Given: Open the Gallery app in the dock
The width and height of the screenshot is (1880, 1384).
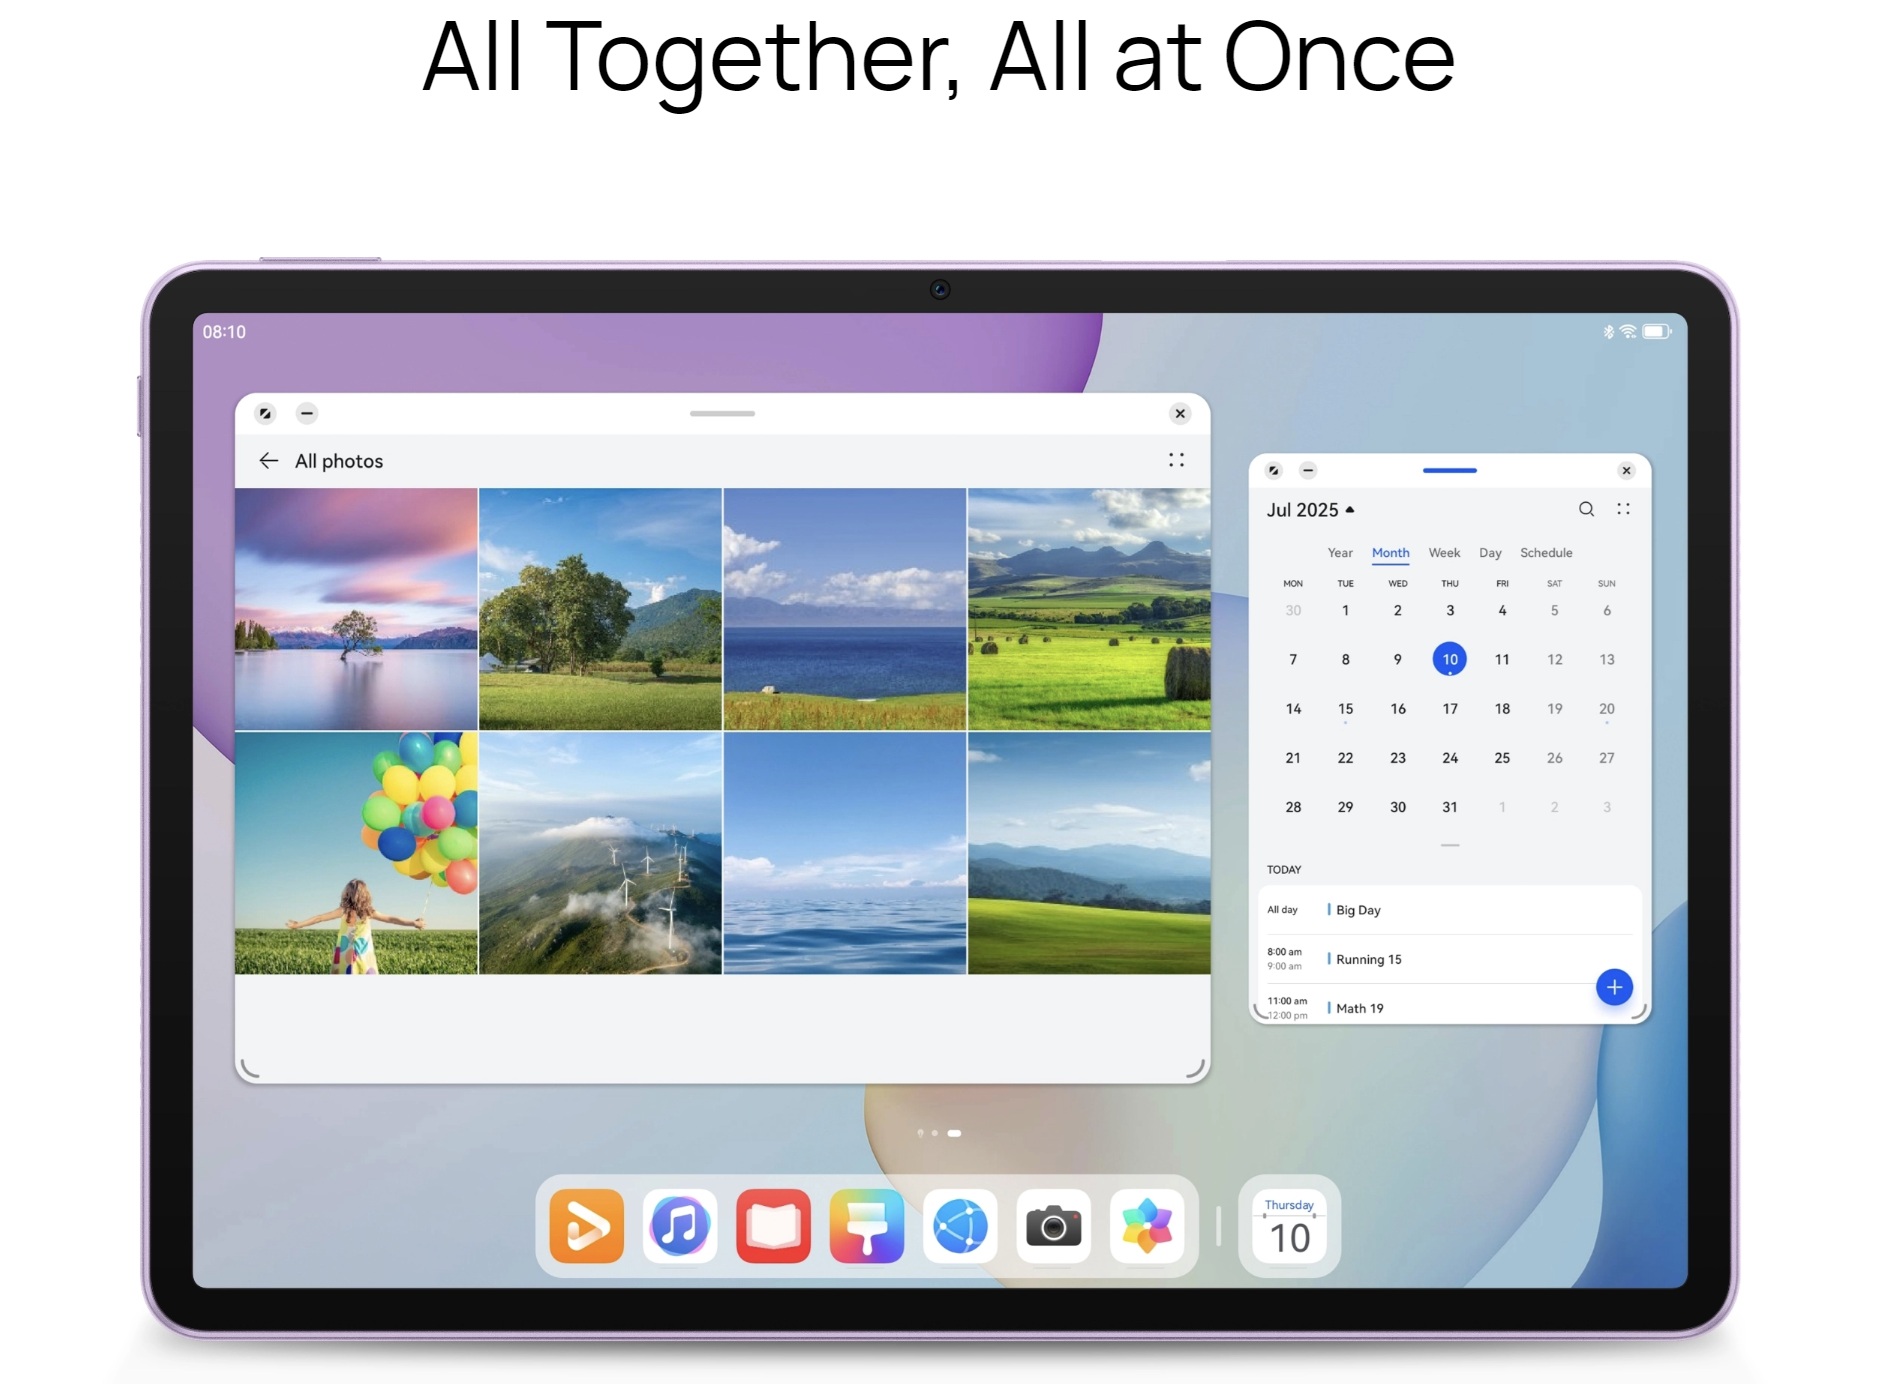Looking at the screenshot, I should (1147, 1226).
